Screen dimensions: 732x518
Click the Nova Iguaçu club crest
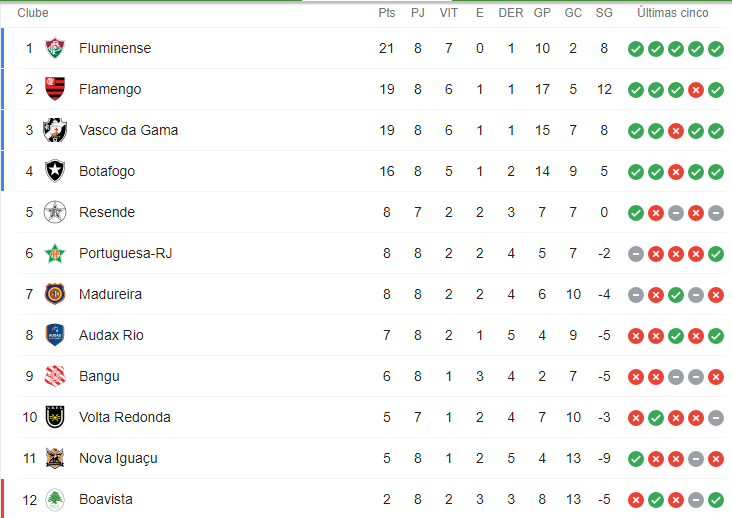click(55, 458)
